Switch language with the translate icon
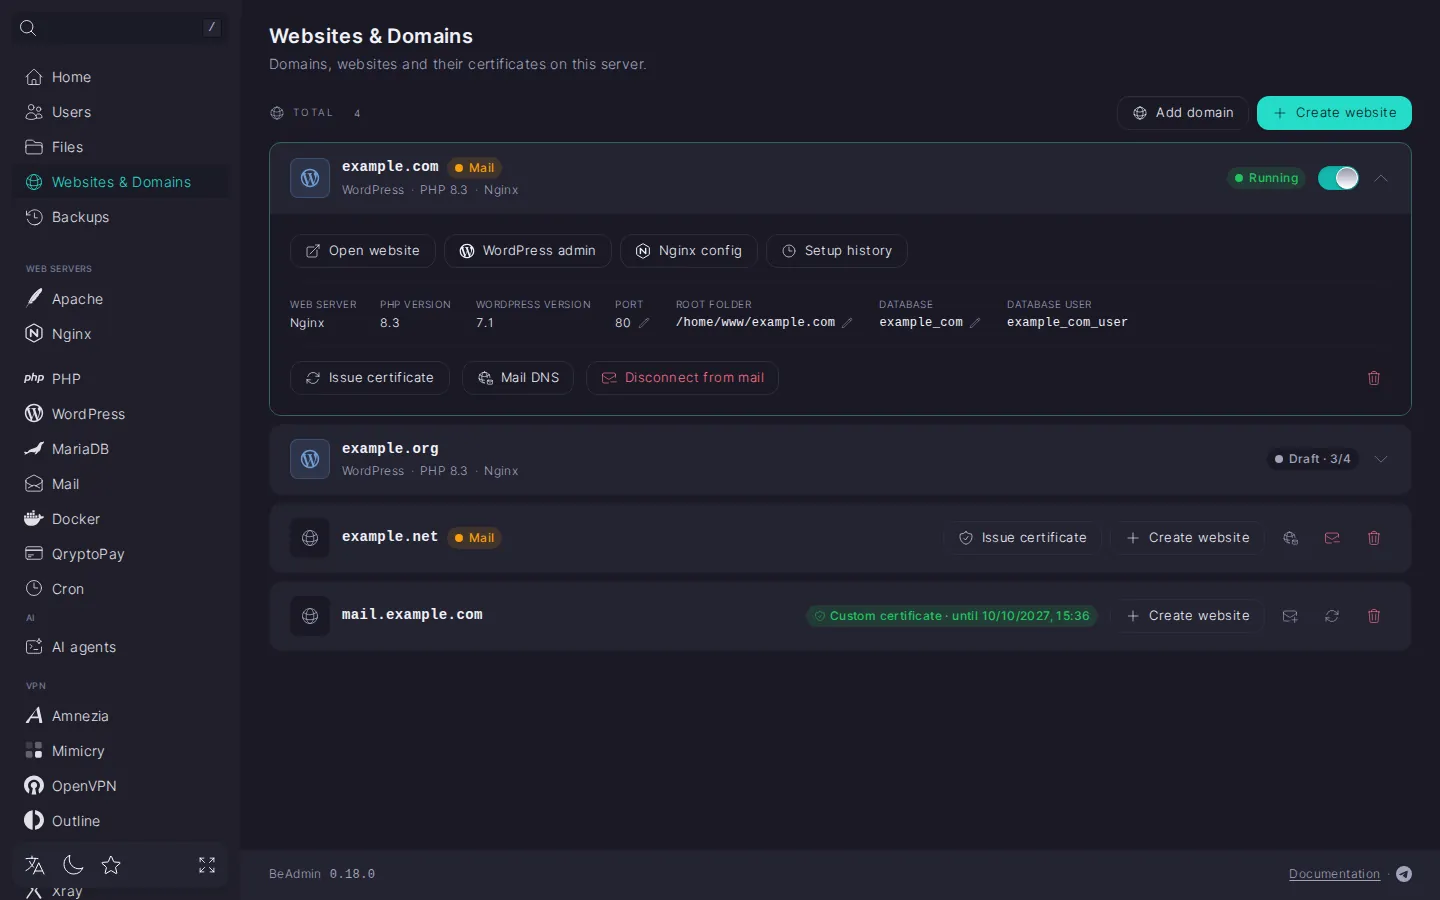Image resolution: width=1440 pixels, height=900 pixels. coord(35,865)
